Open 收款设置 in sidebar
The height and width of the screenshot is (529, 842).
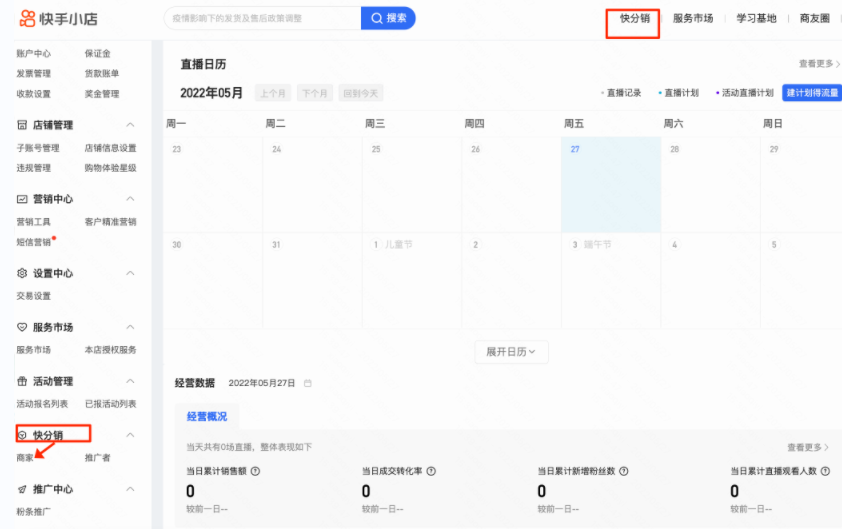click(x=33, y=93)
